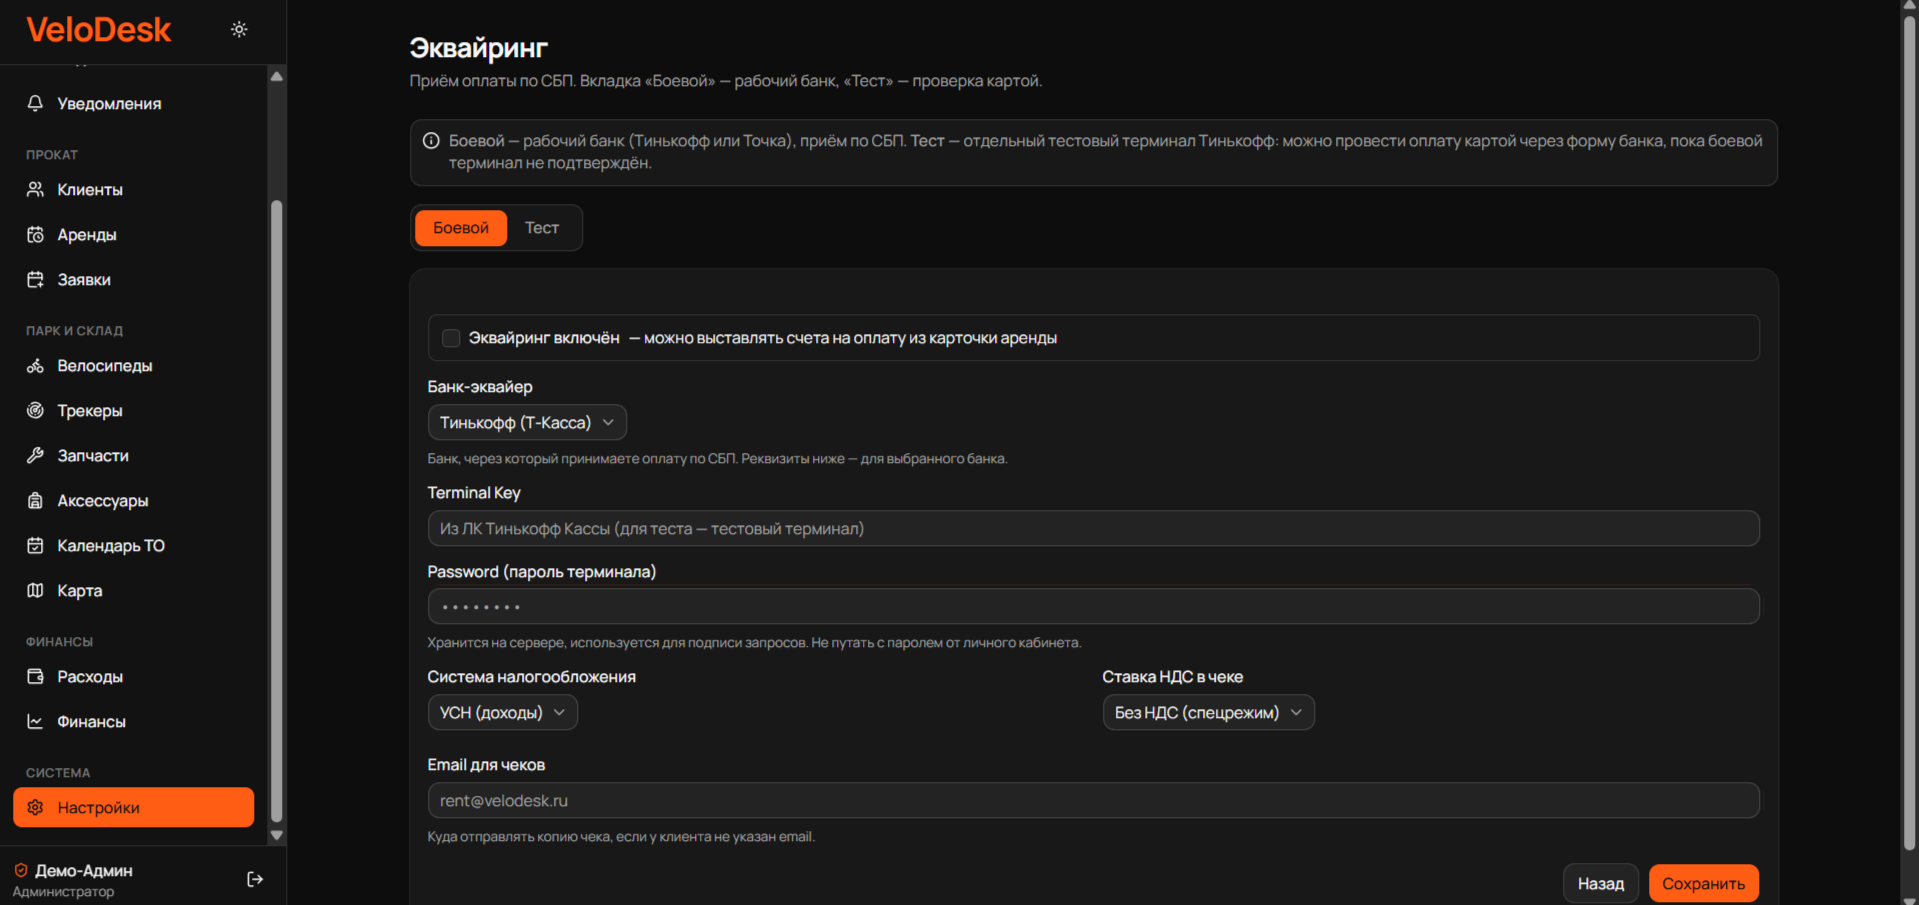Image resolution: width=1919 pixels, height=905 pixels.
Task: Open notifications via the bell icon
Action: (35, 103)
